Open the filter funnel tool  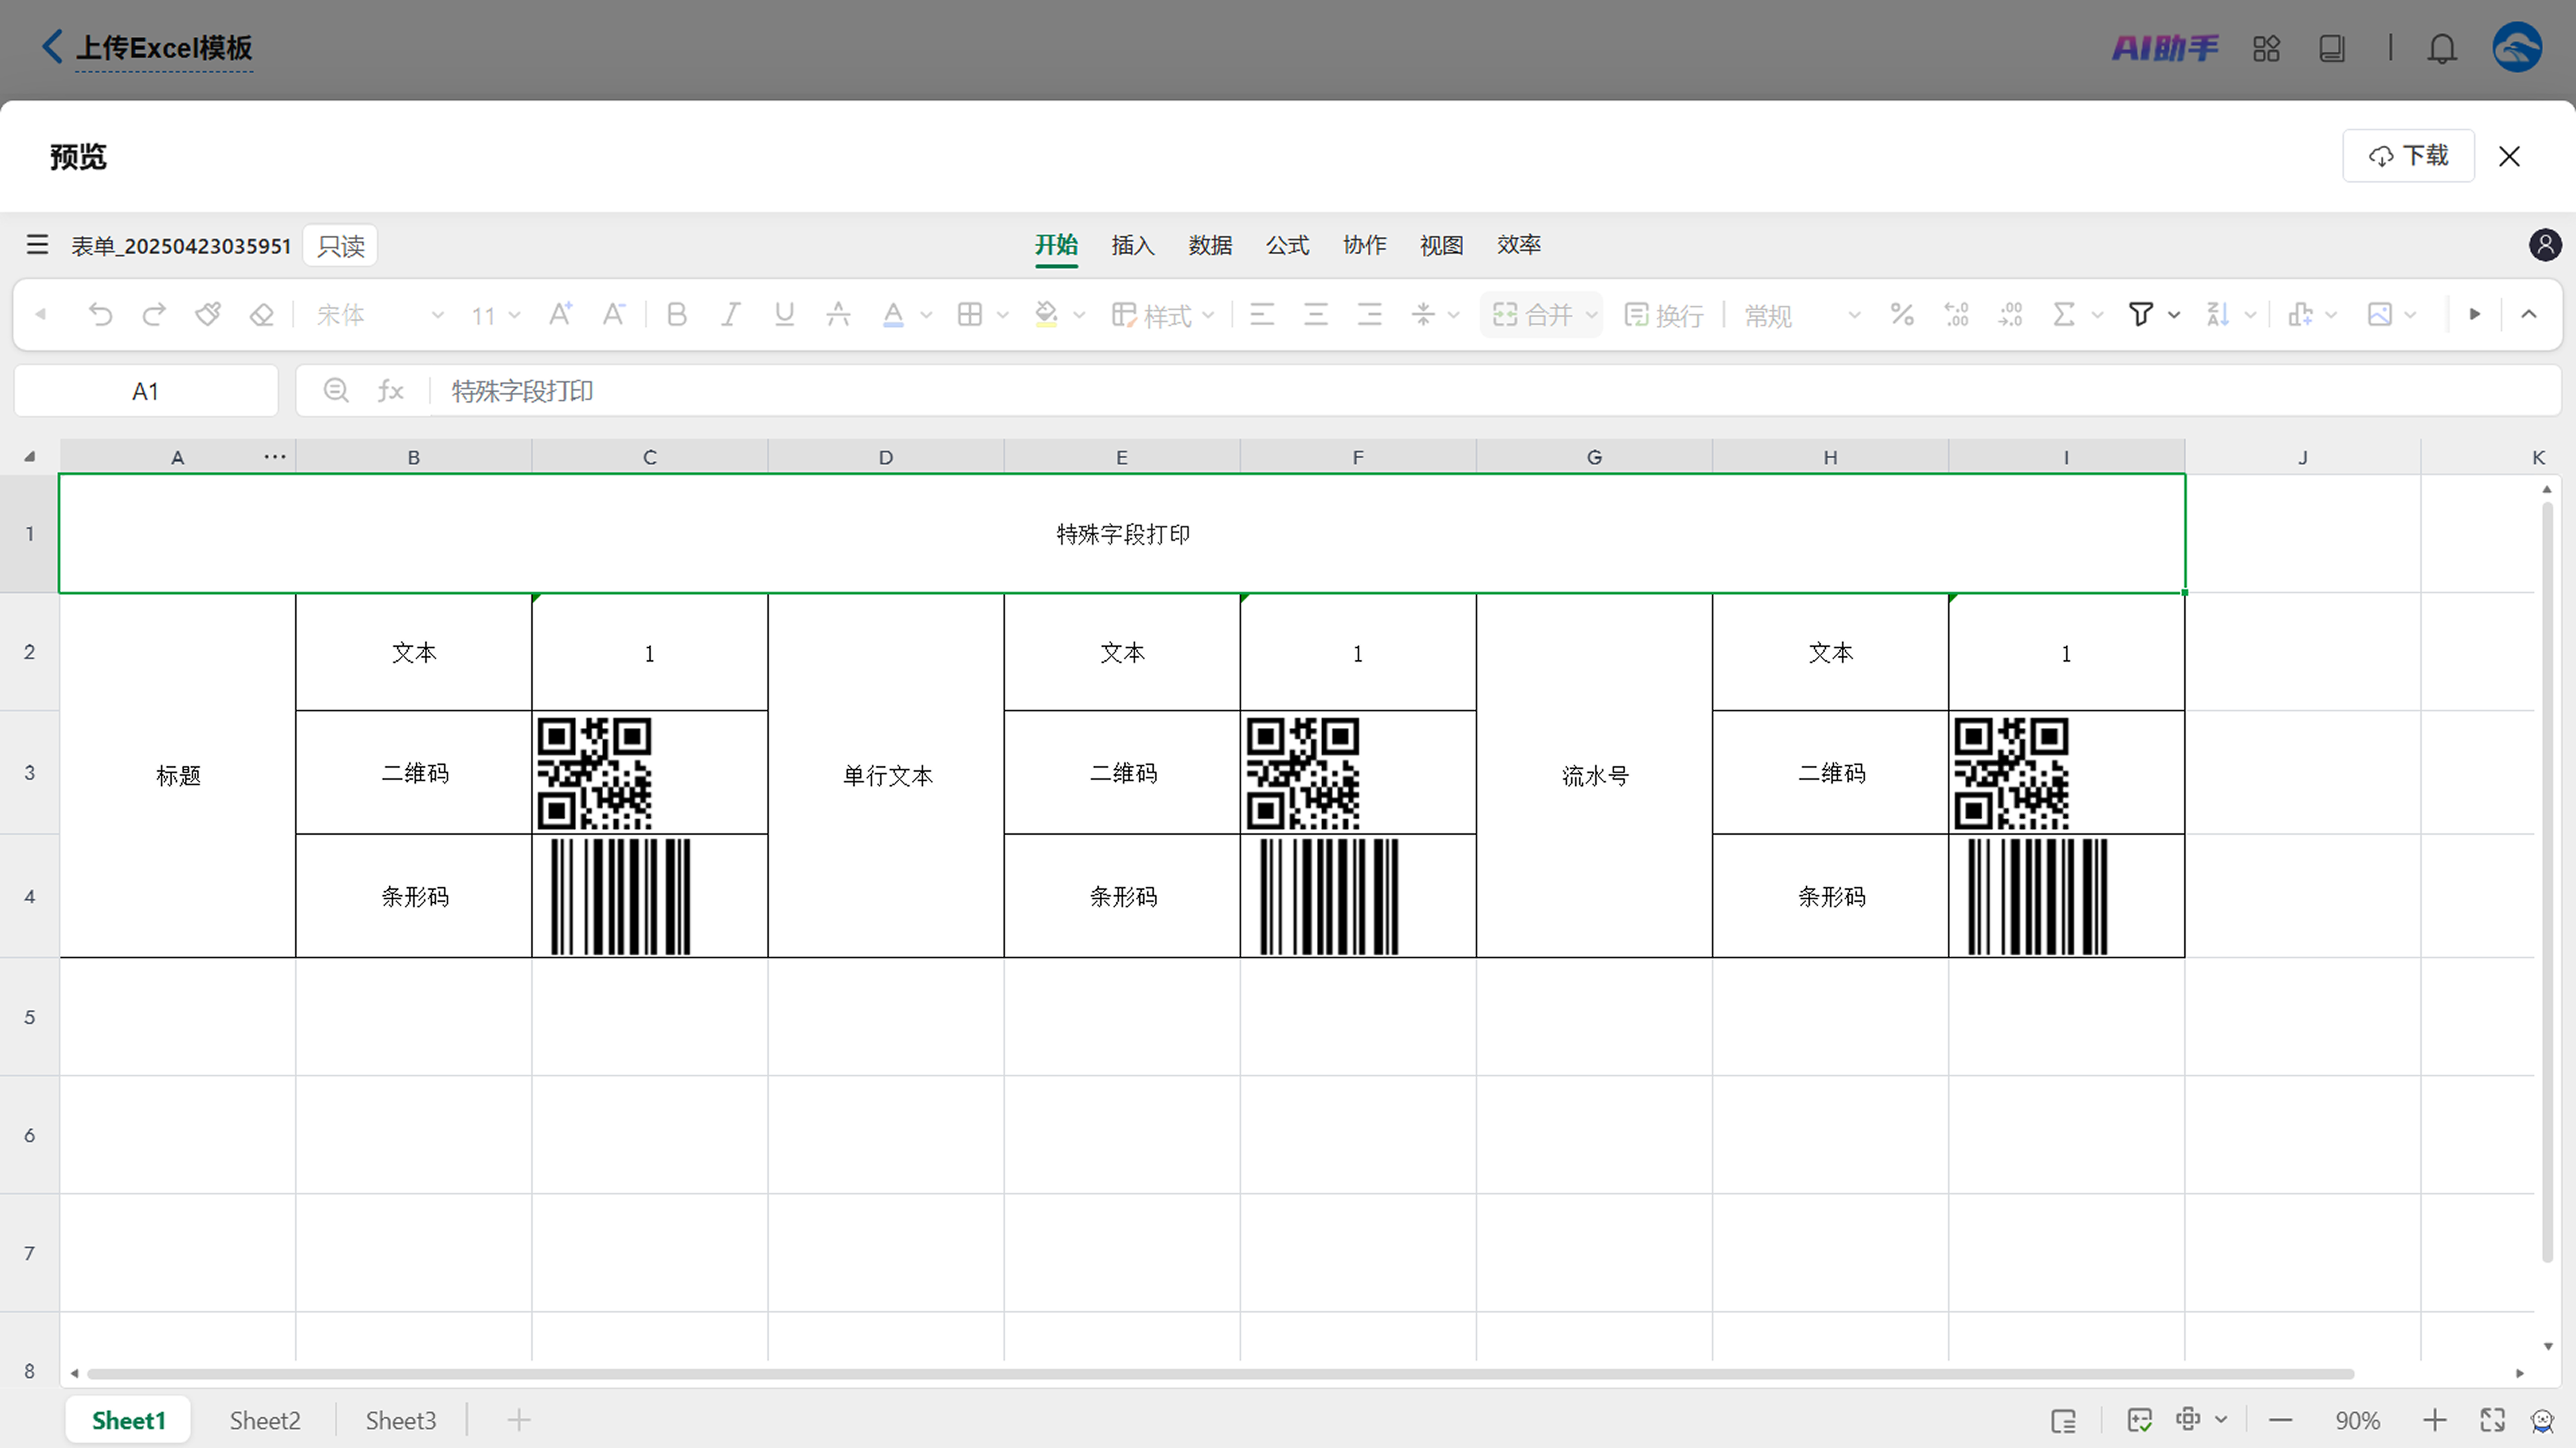2140,315
